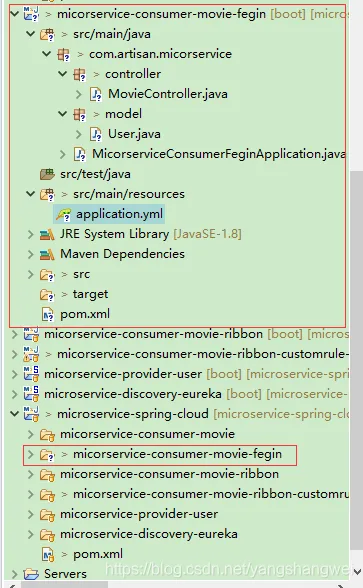Click the application.yml leaf icon

coord(63,214)
